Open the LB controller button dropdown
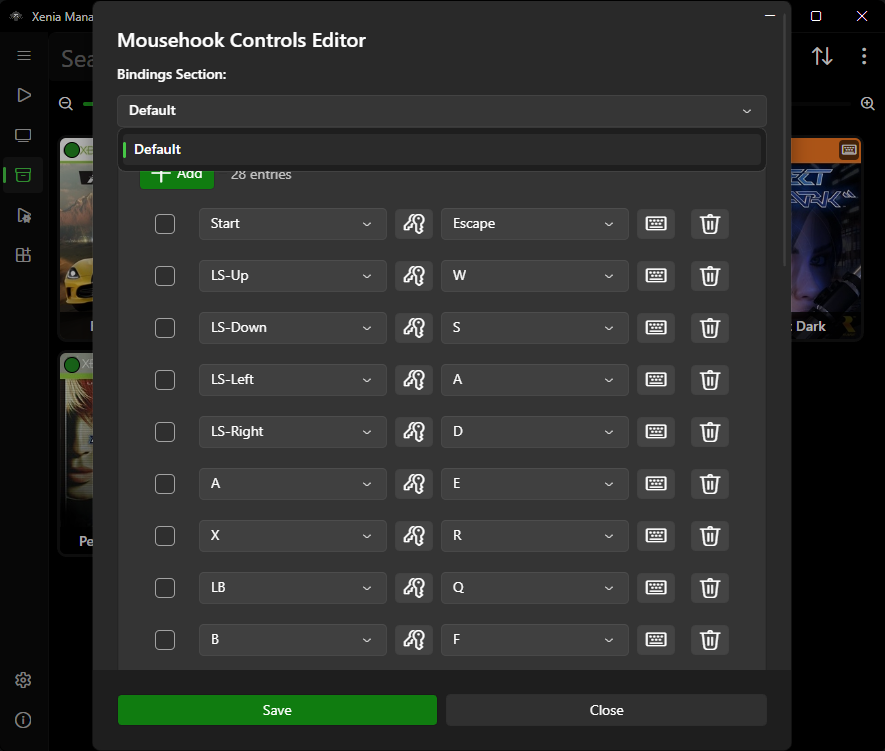The width and height of the screenshot is (885, 751). point(292,588)
